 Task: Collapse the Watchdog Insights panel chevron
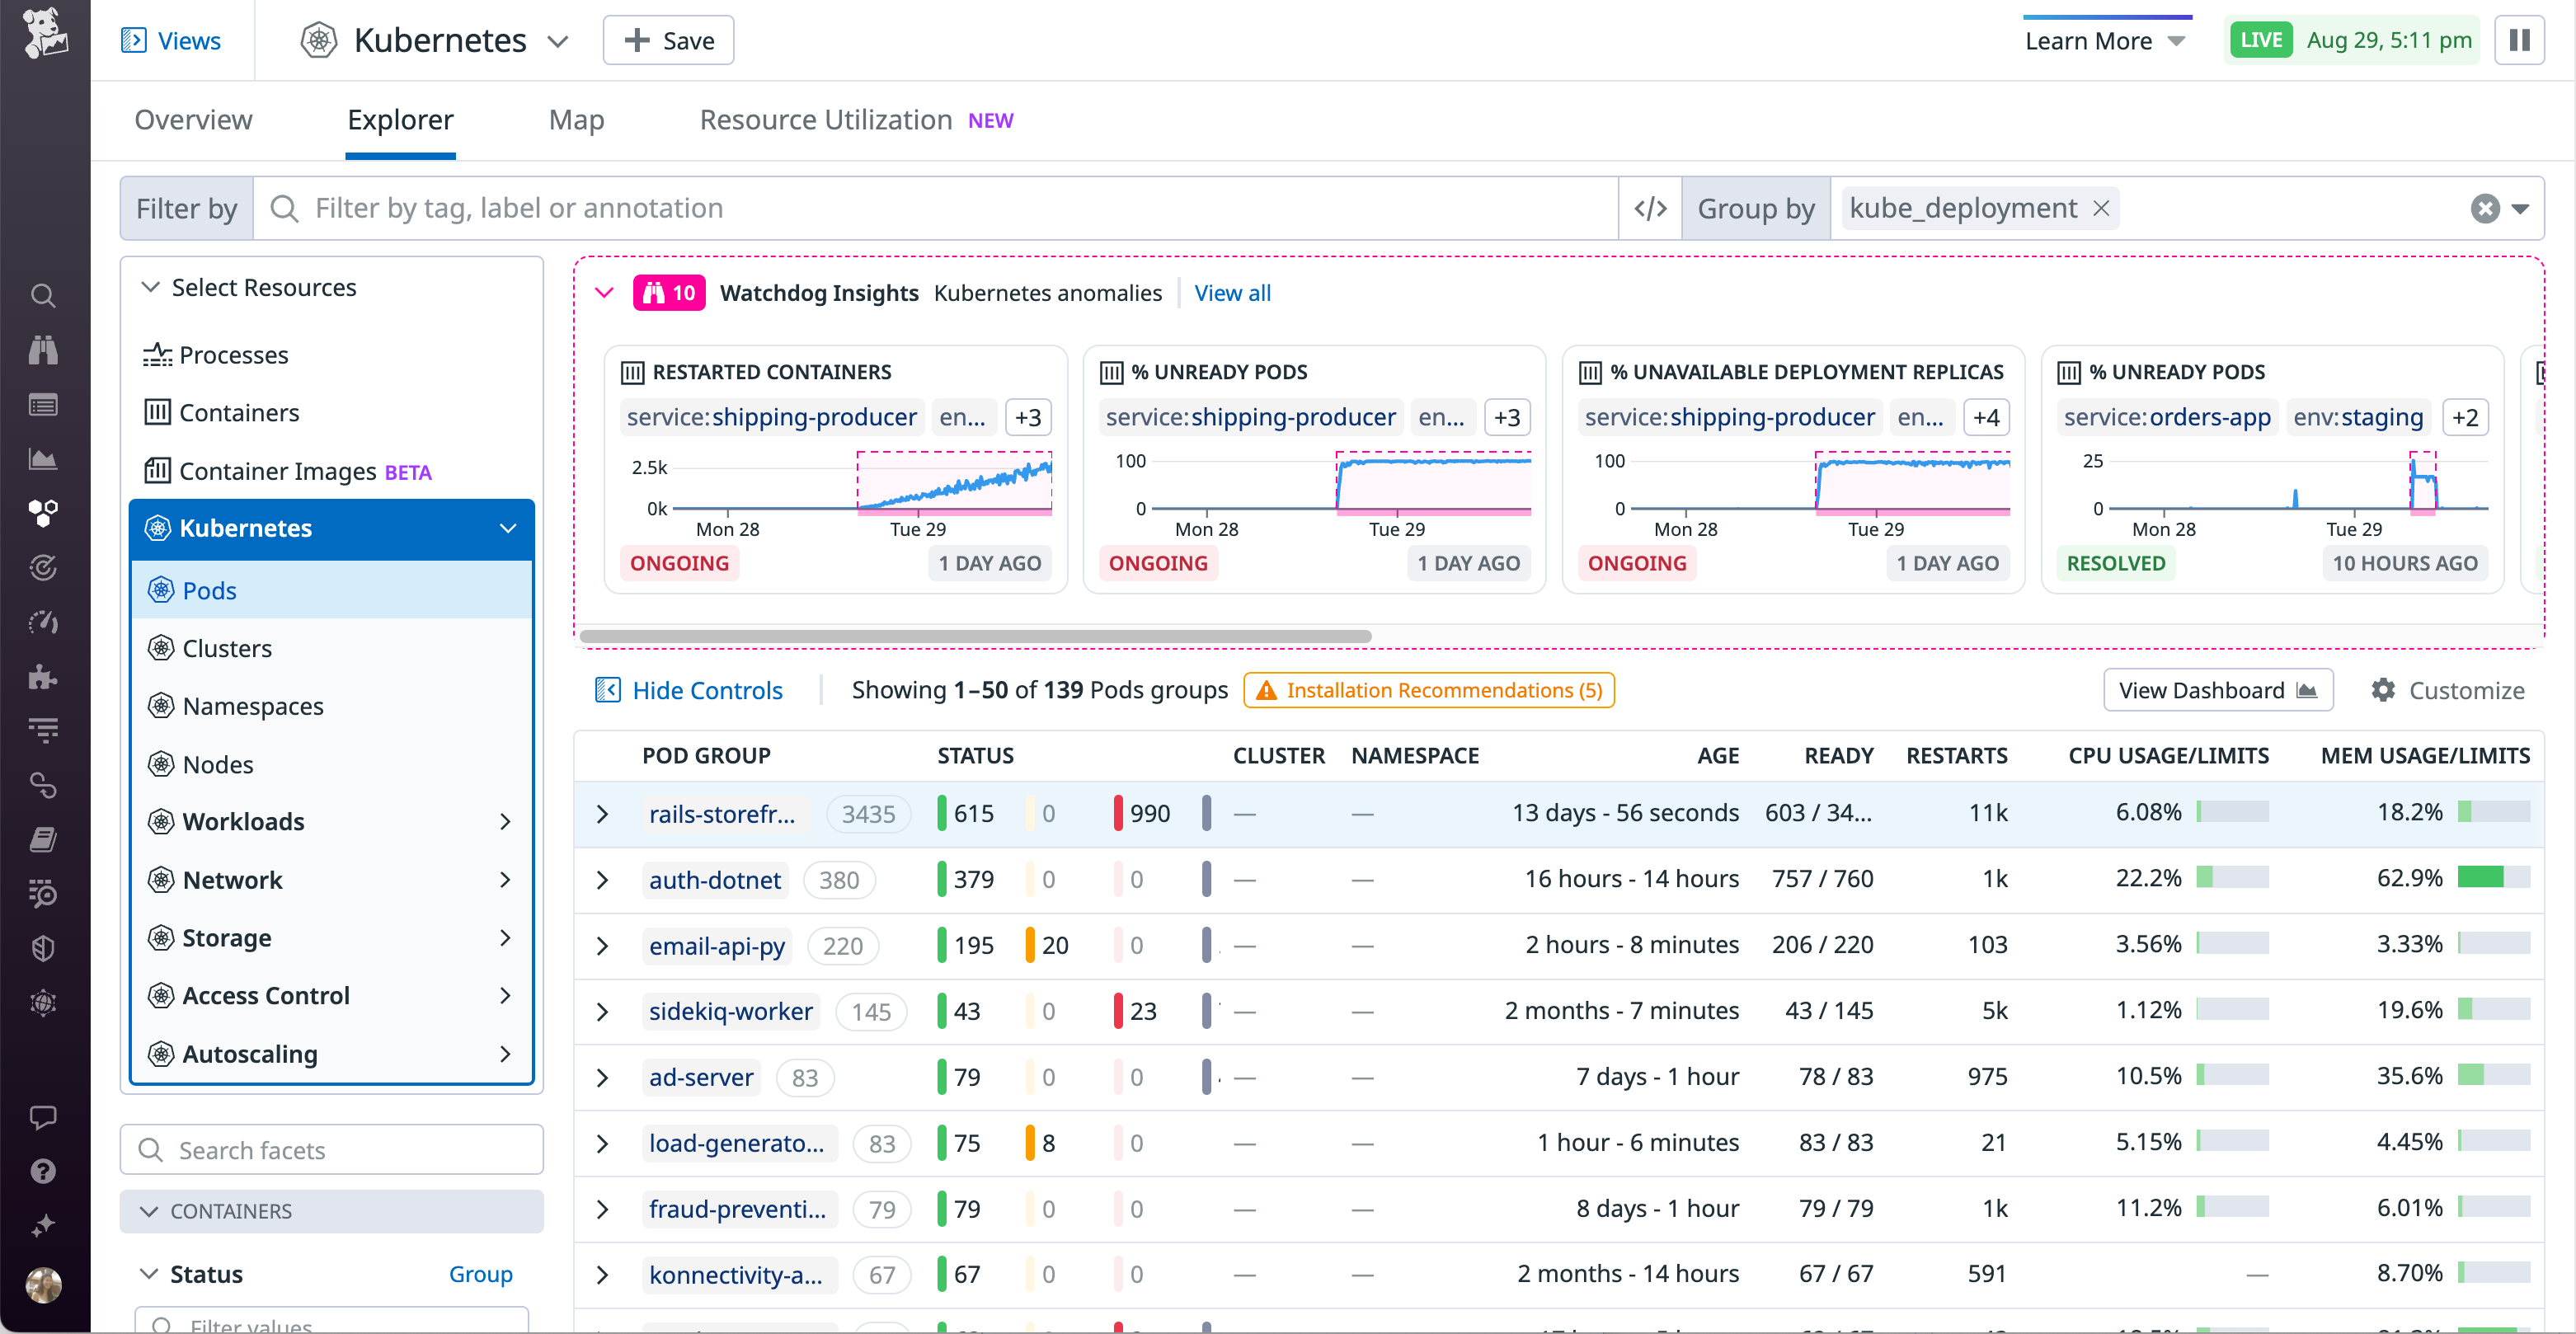604,292
